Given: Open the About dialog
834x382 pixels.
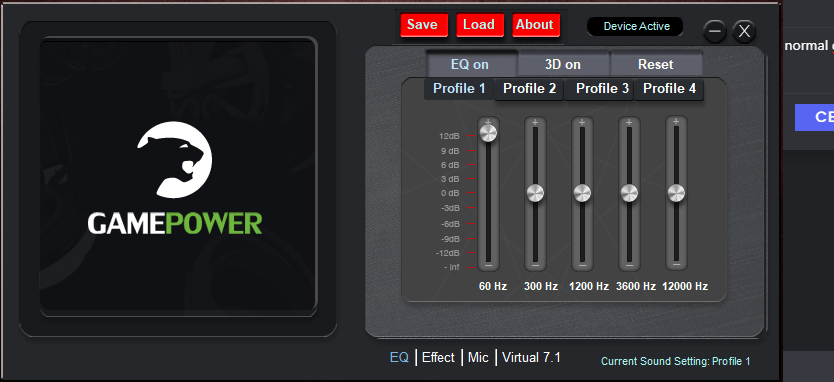Looking at the screenshot, I should [536, 25].
